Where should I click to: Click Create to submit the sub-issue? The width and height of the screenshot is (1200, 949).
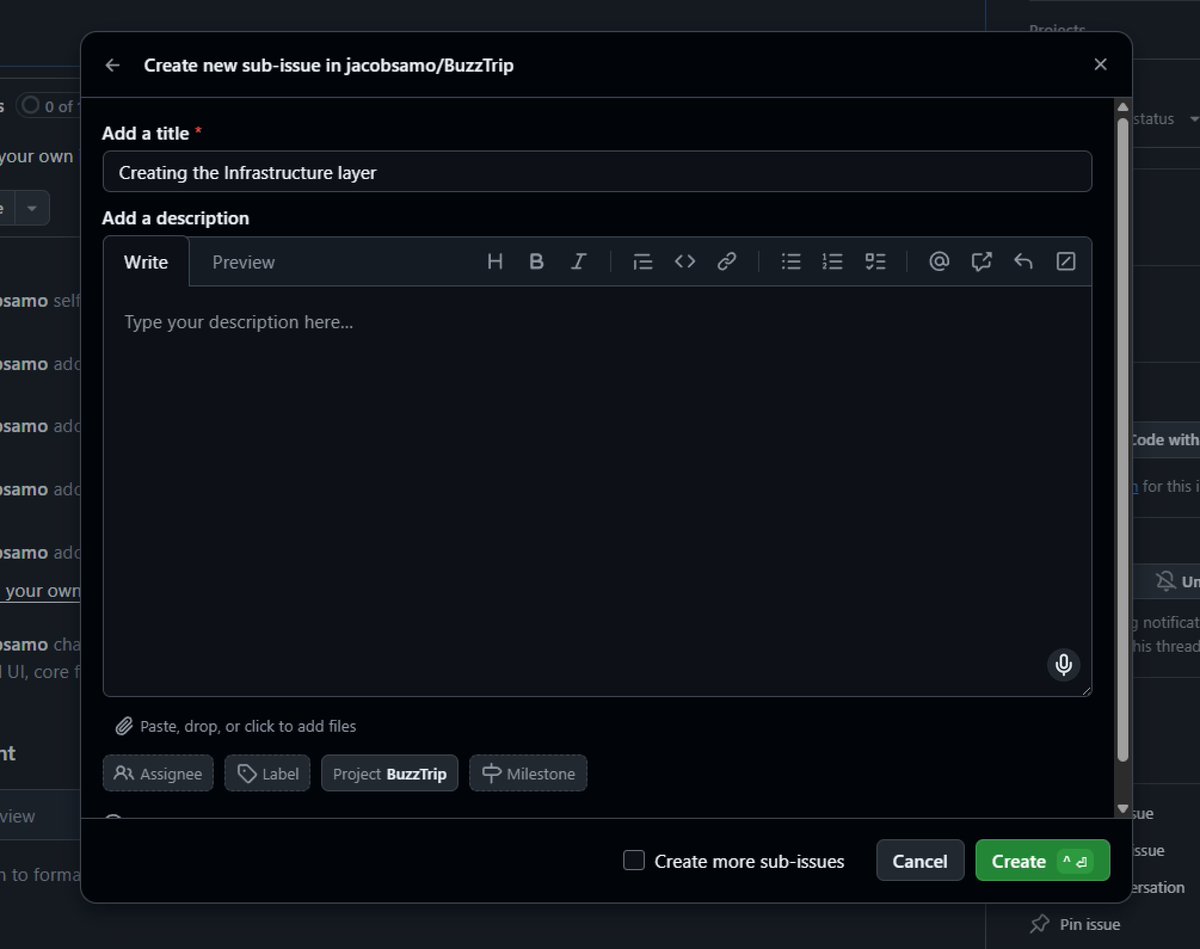[1042, 860]
